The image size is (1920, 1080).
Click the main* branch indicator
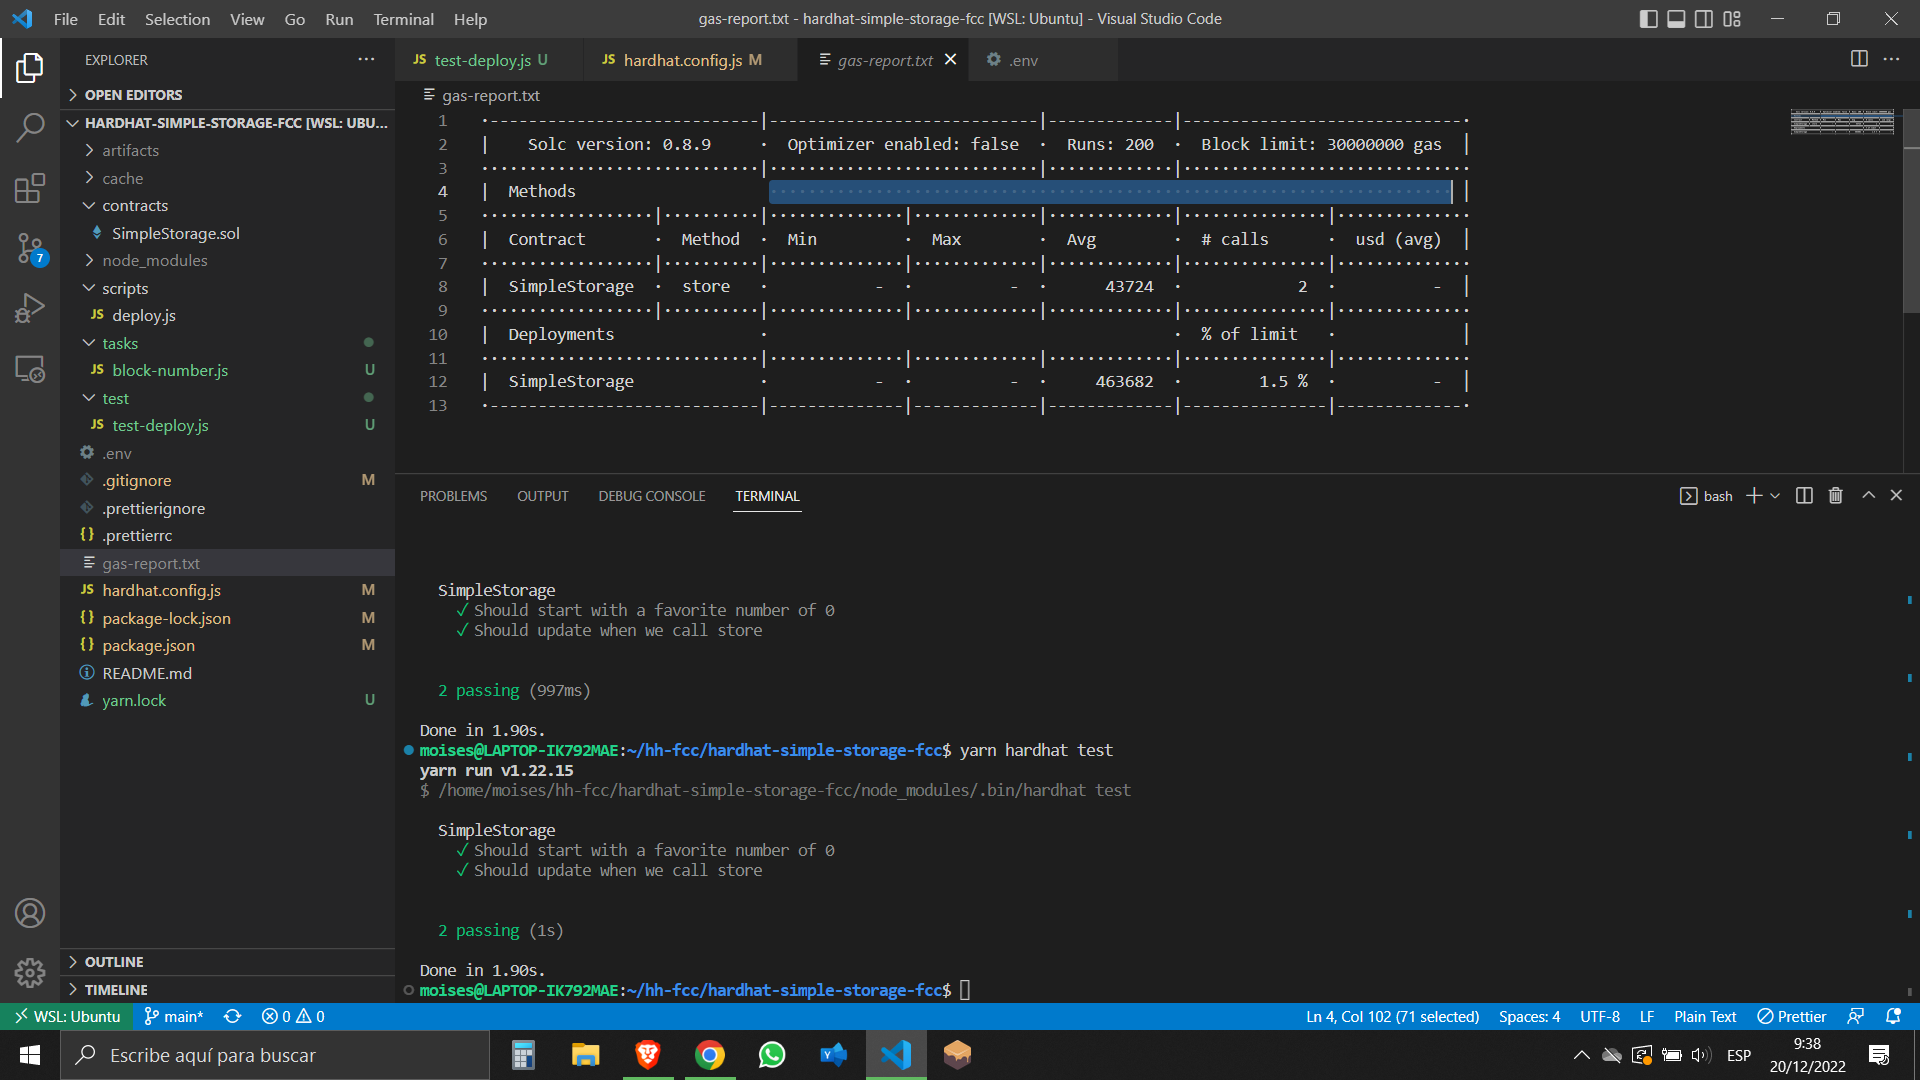[173, 1016]
